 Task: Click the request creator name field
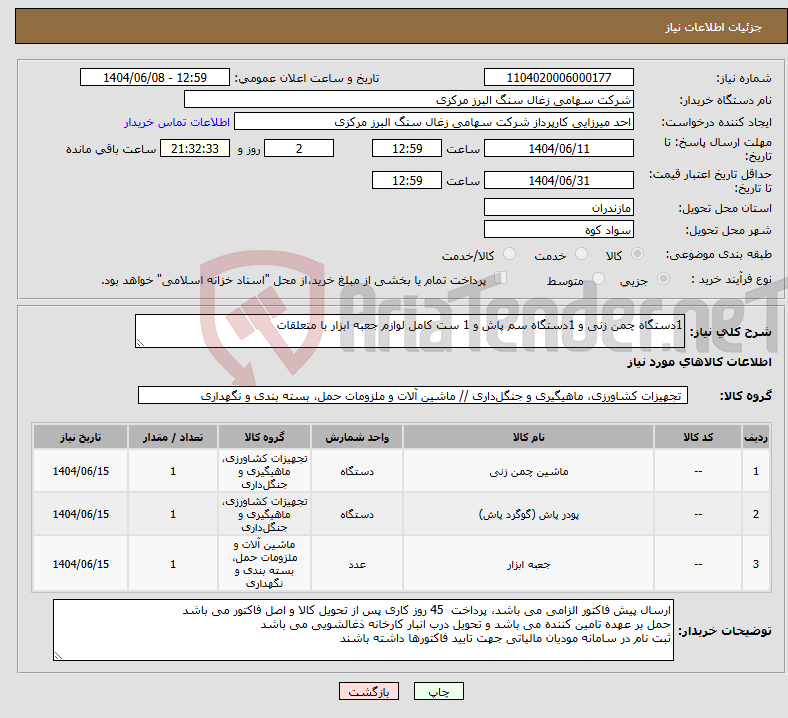click(434, 122)
